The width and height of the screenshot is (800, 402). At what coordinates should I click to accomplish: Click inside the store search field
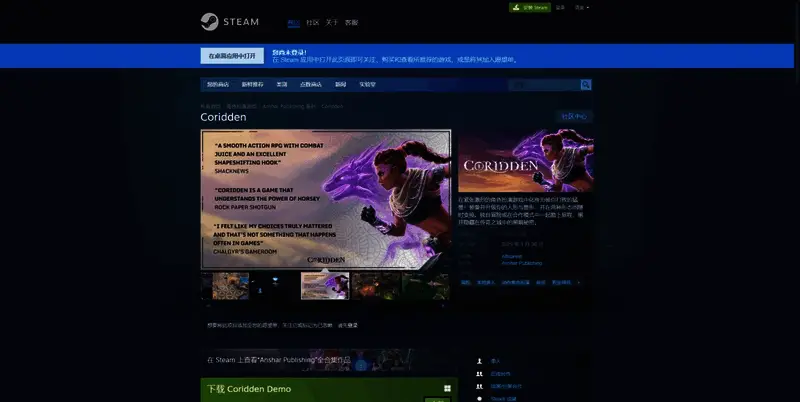click(542, 85)
